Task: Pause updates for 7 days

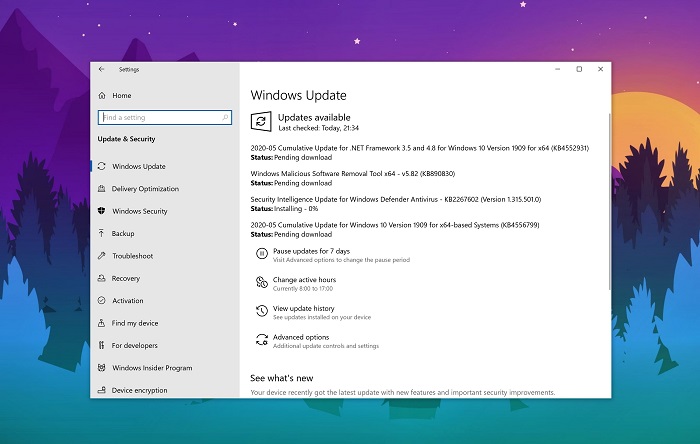Action: (x=311, y=251)
